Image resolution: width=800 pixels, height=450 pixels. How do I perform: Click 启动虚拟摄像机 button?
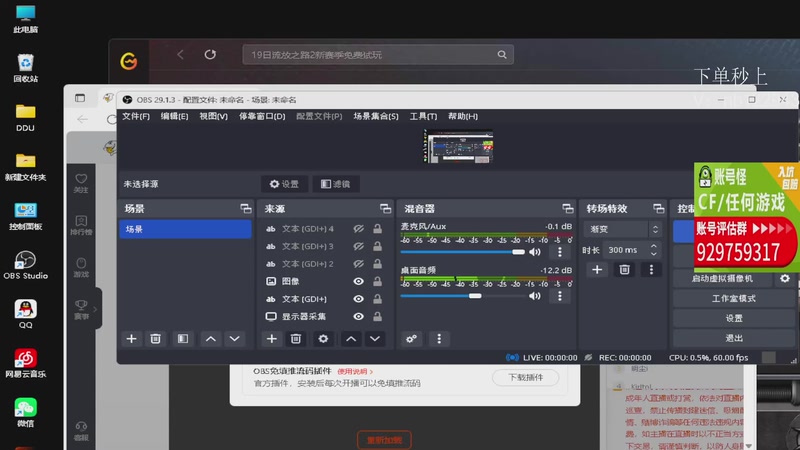click(x=722, y=278)
